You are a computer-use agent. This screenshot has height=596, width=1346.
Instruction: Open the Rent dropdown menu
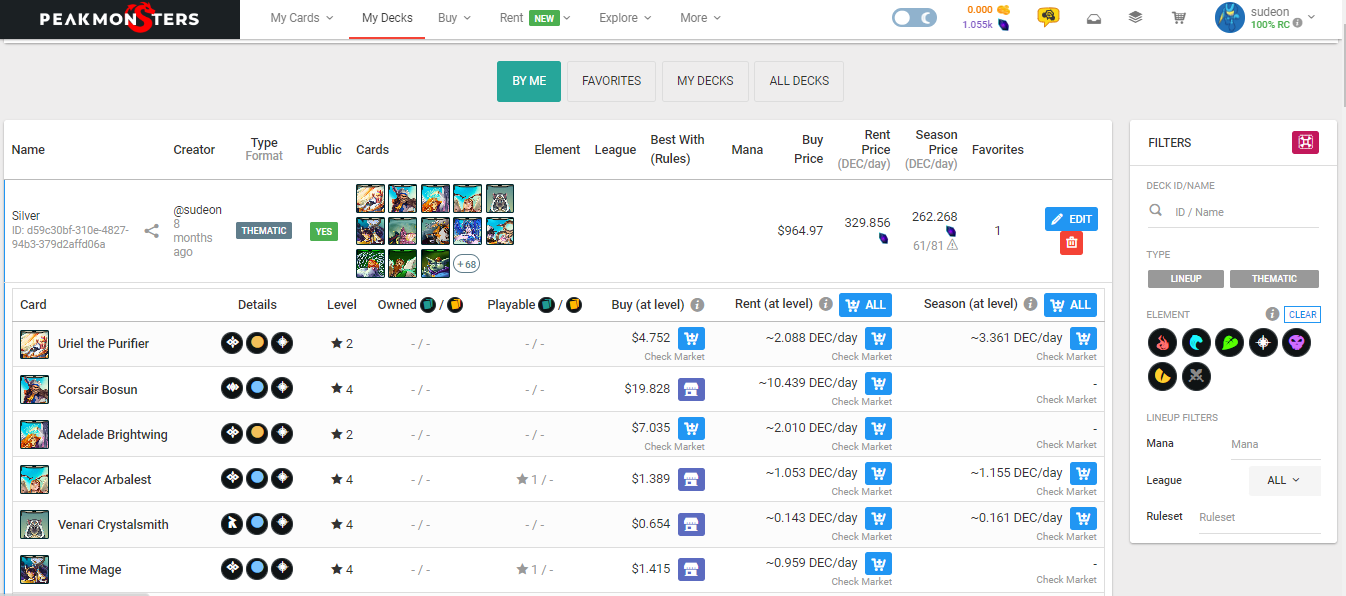[x=535, y=18]
